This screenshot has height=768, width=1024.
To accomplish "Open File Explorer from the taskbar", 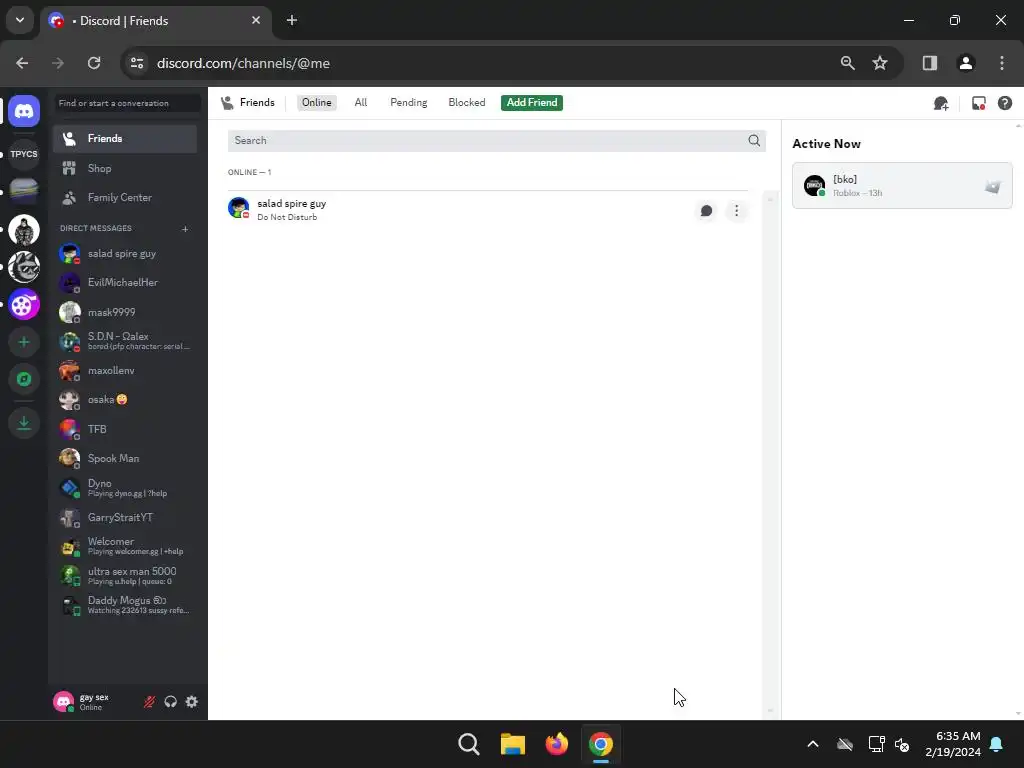I will 513,744.
